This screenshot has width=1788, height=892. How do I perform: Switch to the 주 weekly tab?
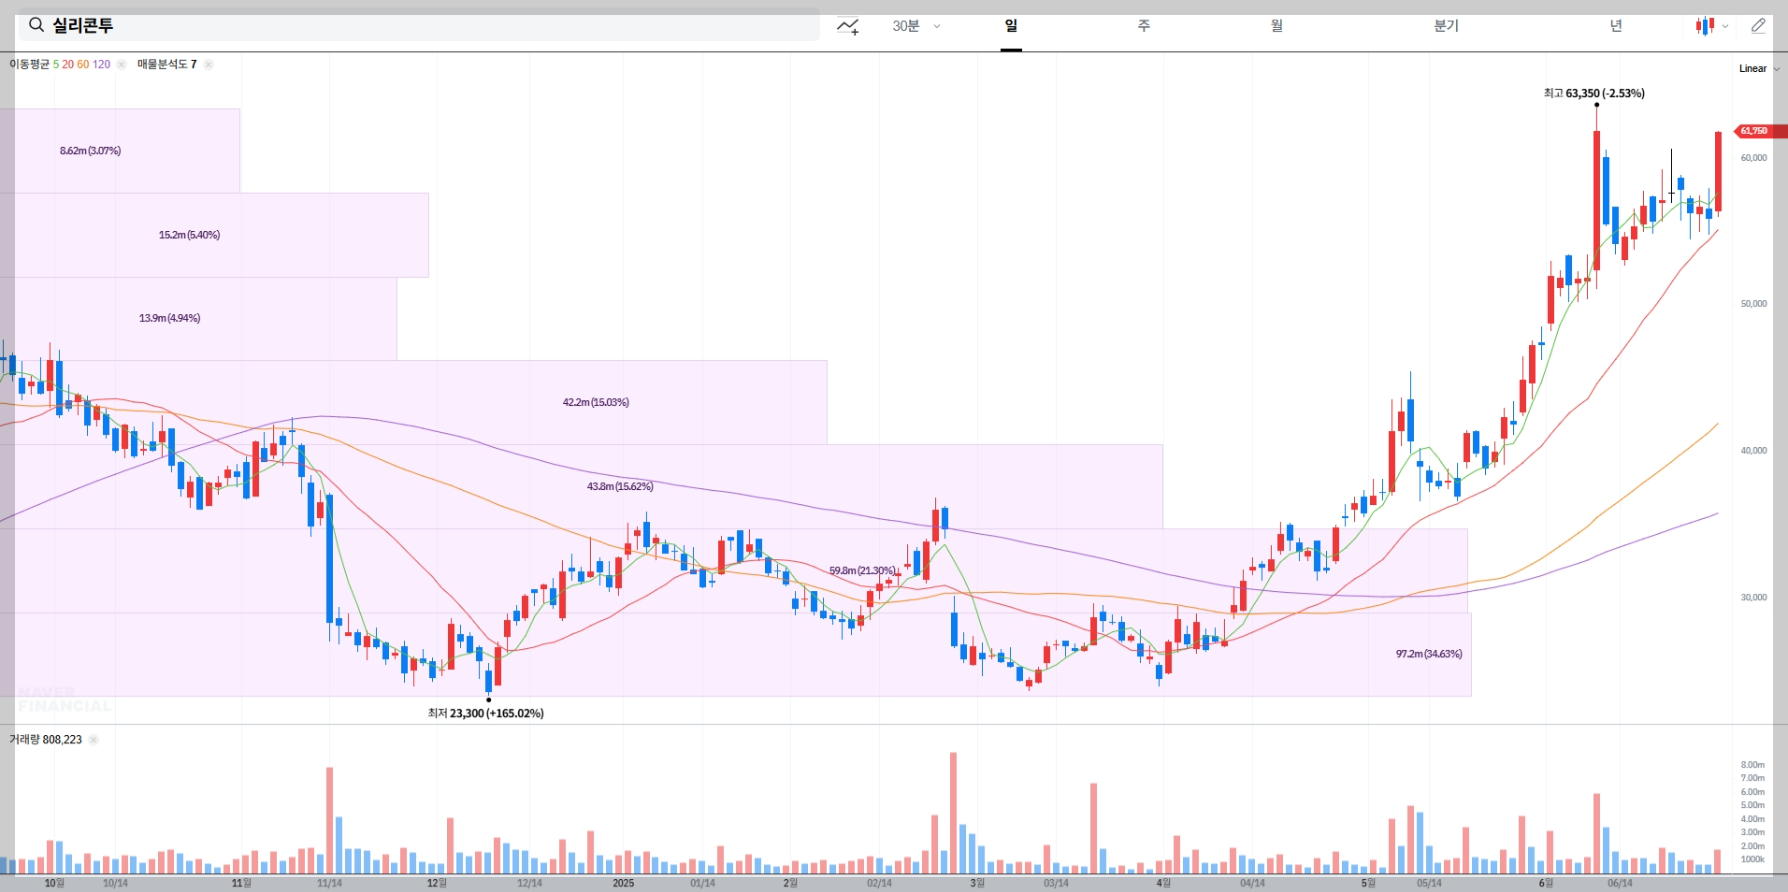[x=1143, y=26]
